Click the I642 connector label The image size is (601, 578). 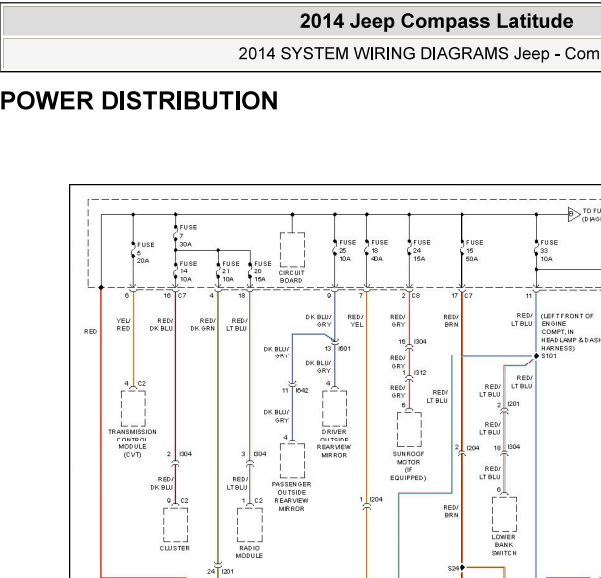(x=302, y=391)
